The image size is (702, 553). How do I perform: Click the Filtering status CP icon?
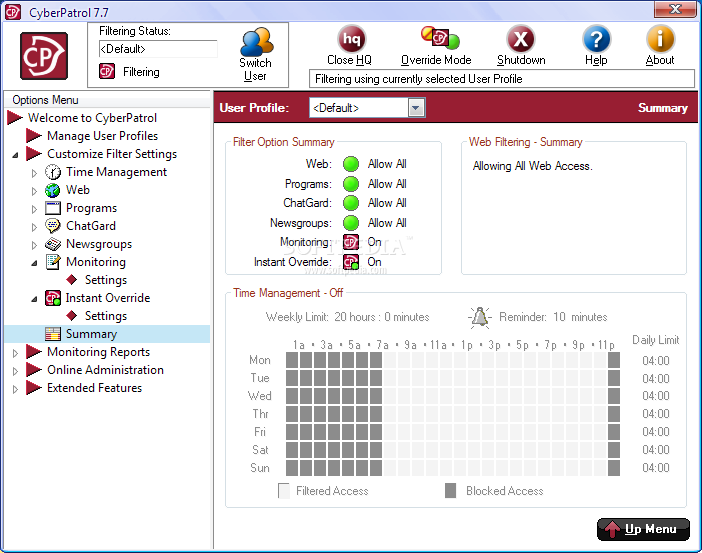[107, 71]
